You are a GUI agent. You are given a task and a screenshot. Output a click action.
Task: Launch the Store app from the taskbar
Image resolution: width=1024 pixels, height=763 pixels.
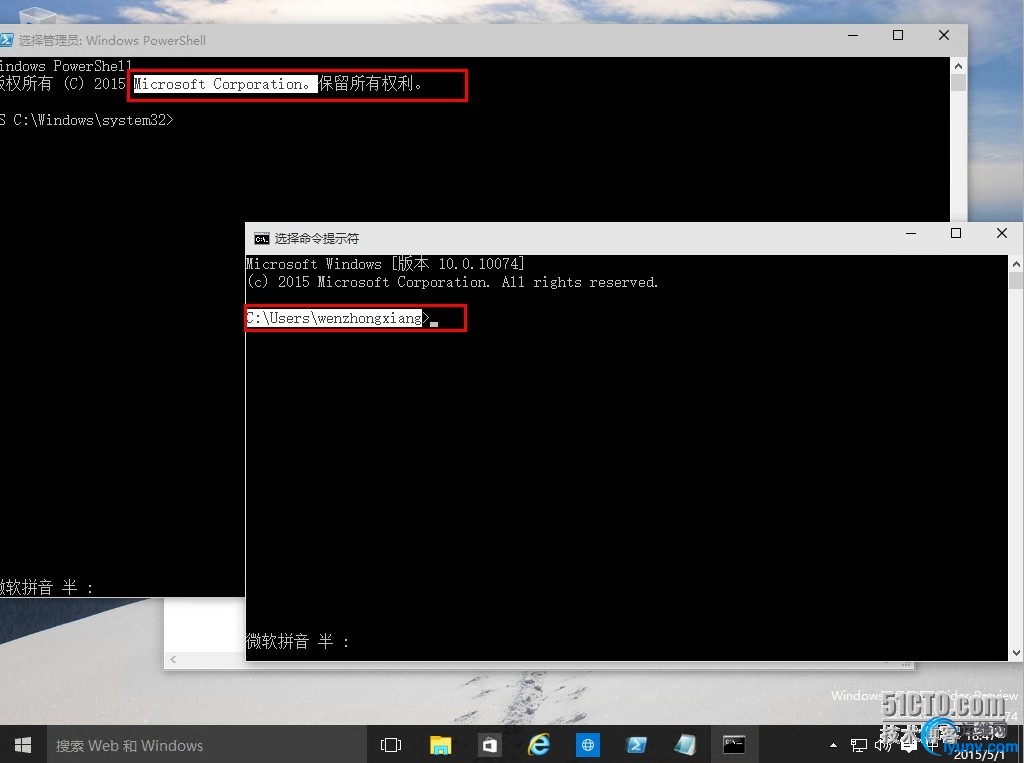tap(490, 745)
